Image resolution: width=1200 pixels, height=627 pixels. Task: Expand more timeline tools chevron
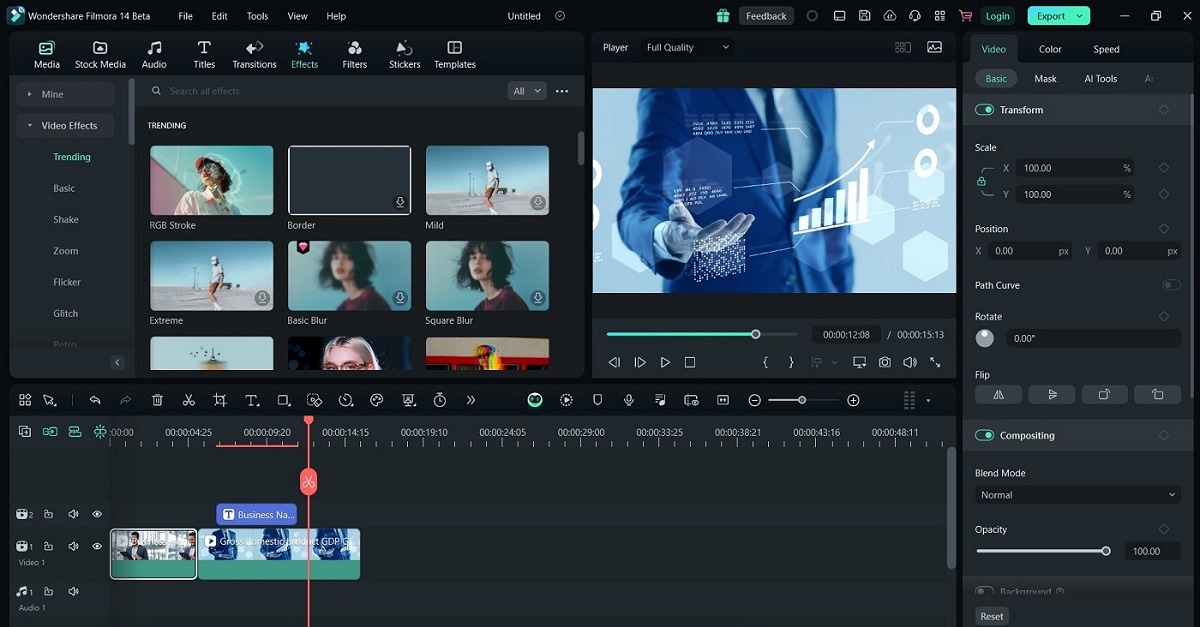(471, 400)
